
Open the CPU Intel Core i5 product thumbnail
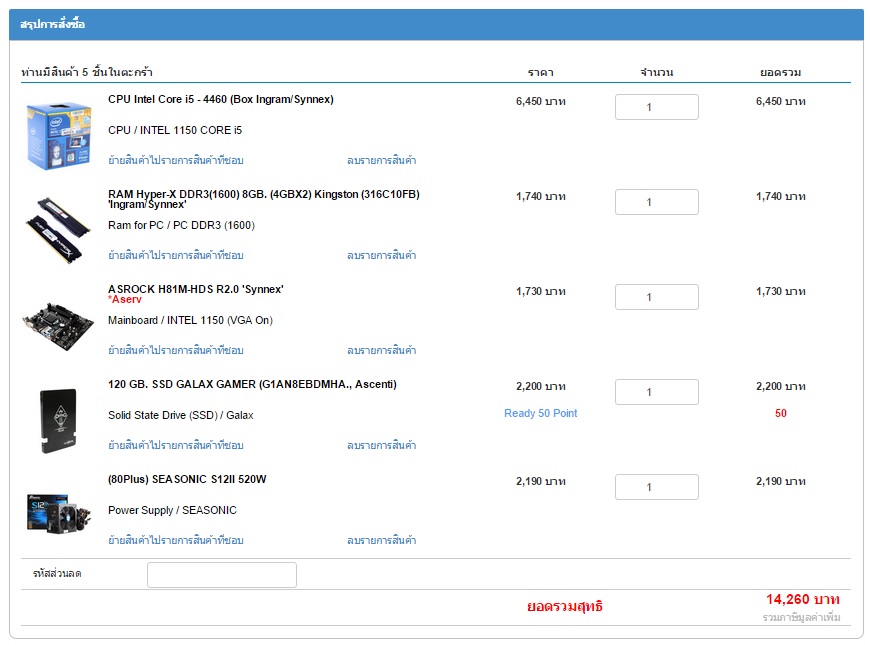click(x=59, y=135)
